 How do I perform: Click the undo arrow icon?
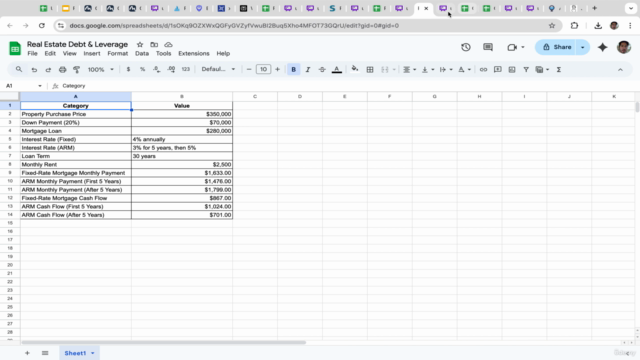[34, 70]
